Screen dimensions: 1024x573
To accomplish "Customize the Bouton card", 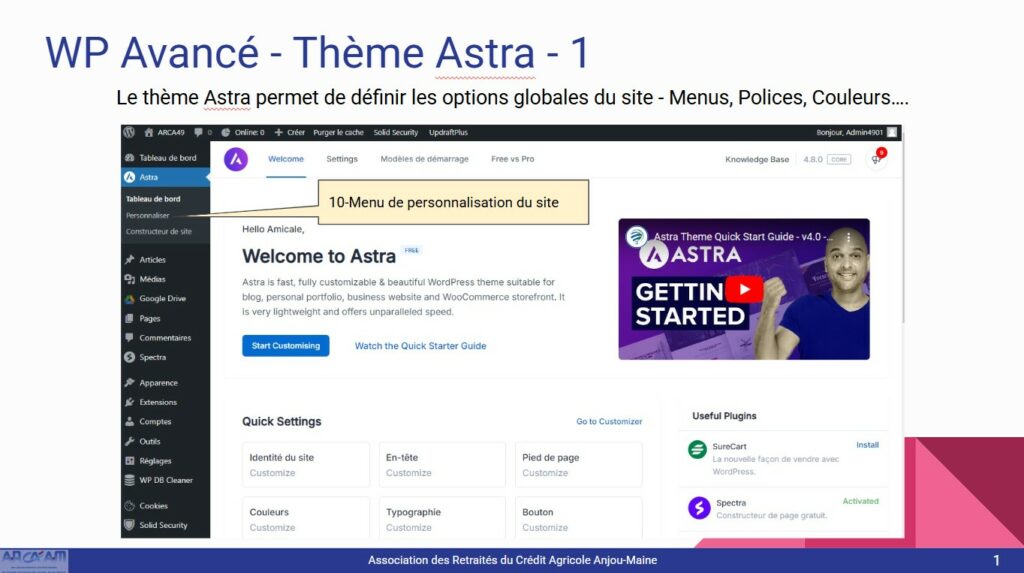I will click(x=579, y=519).
